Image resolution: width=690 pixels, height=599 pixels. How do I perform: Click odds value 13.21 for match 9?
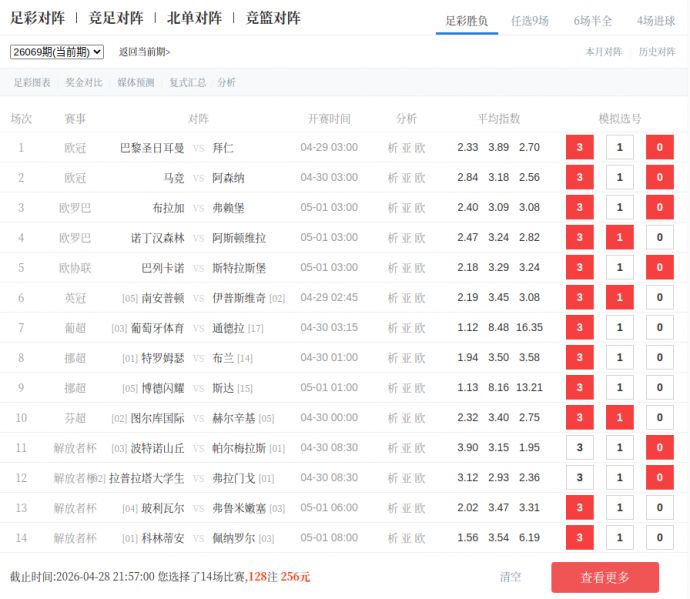pyautogui.click(x=529, y=387)
